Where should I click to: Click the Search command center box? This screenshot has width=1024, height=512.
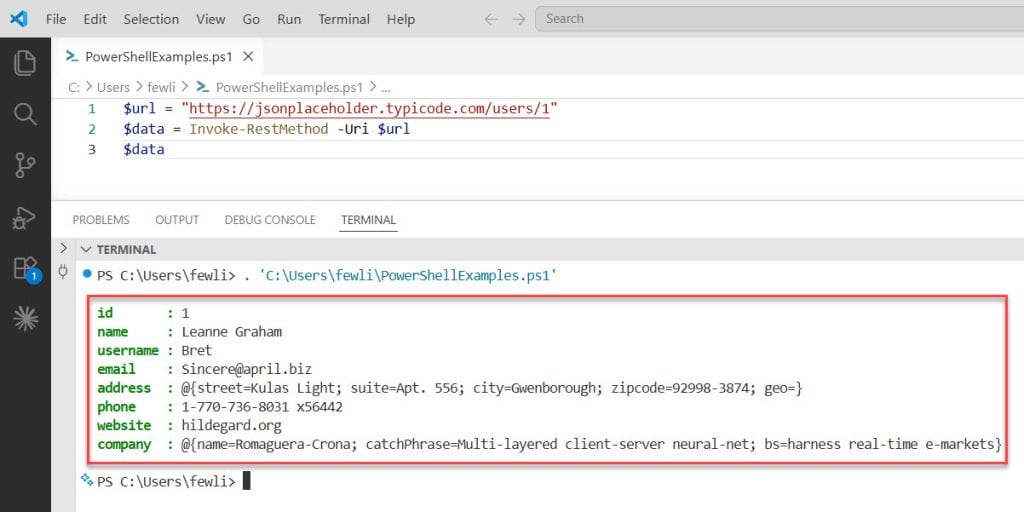click(779, 19)
